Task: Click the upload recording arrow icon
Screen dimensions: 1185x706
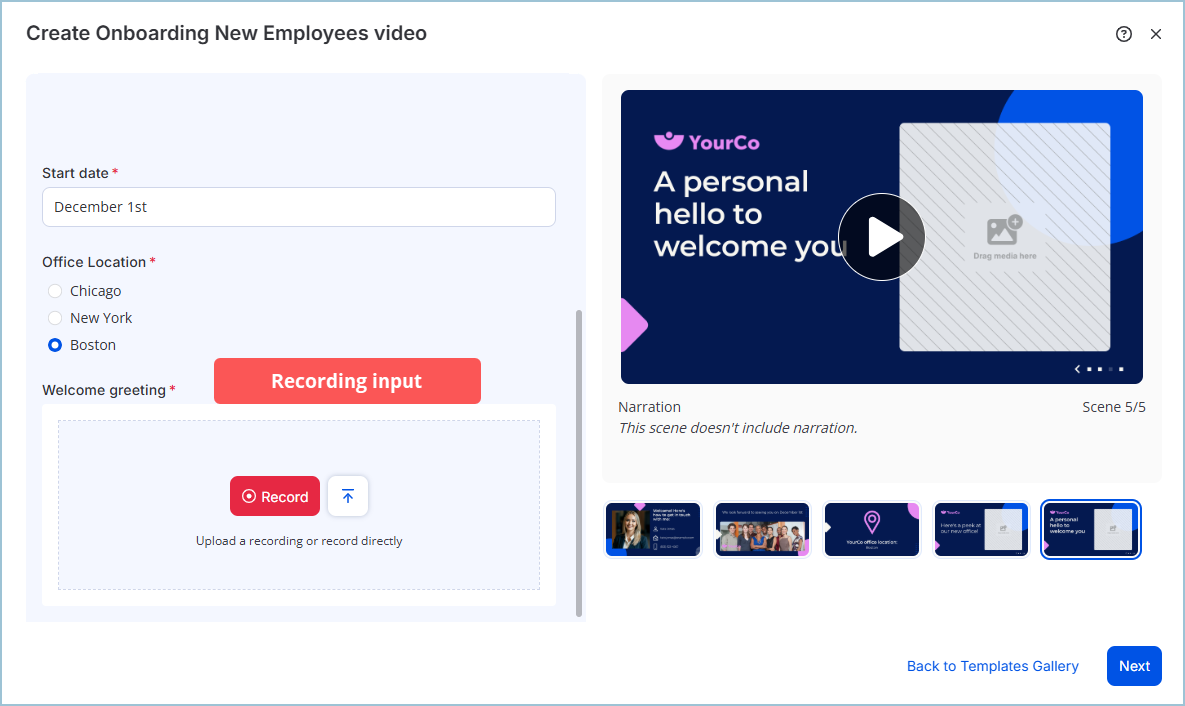Action: pos(348,496)
